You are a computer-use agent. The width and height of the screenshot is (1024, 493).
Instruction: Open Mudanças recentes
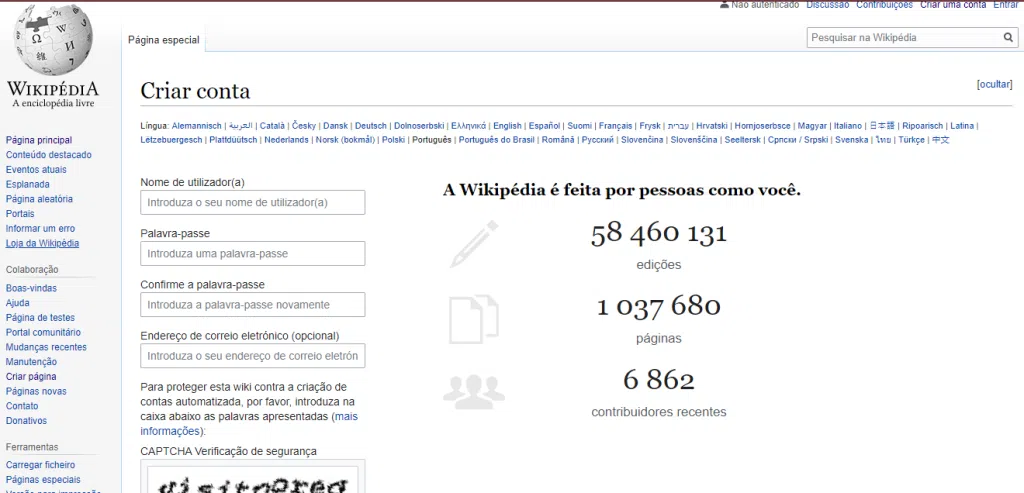[x=46, y=347]
